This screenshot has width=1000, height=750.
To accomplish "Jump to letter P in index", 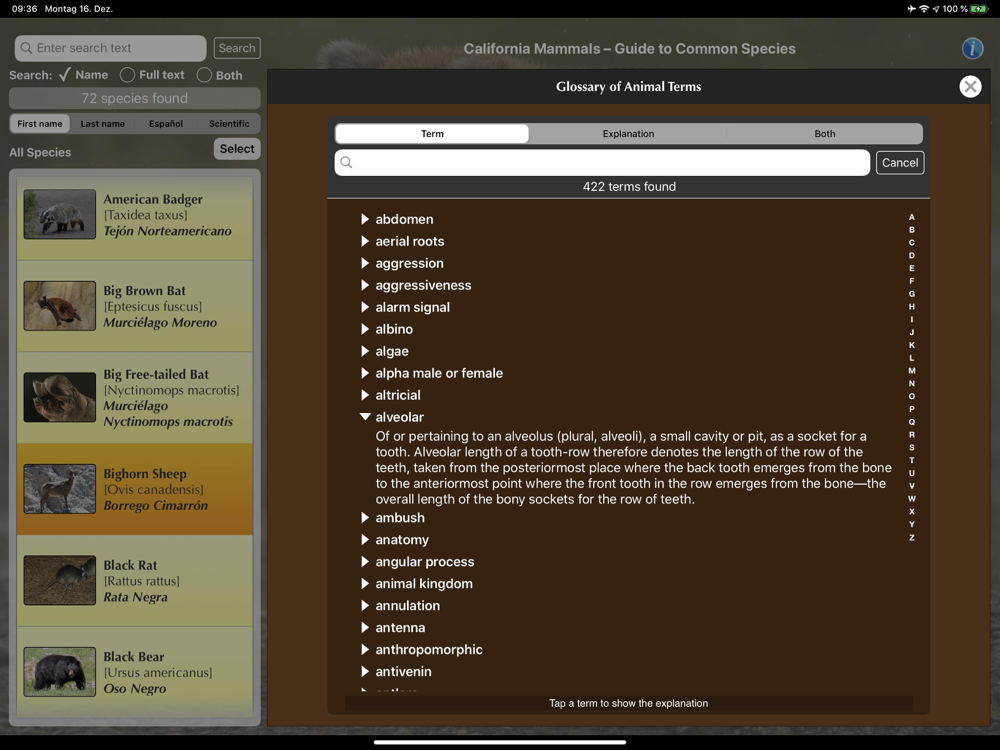I will point(911,409).
